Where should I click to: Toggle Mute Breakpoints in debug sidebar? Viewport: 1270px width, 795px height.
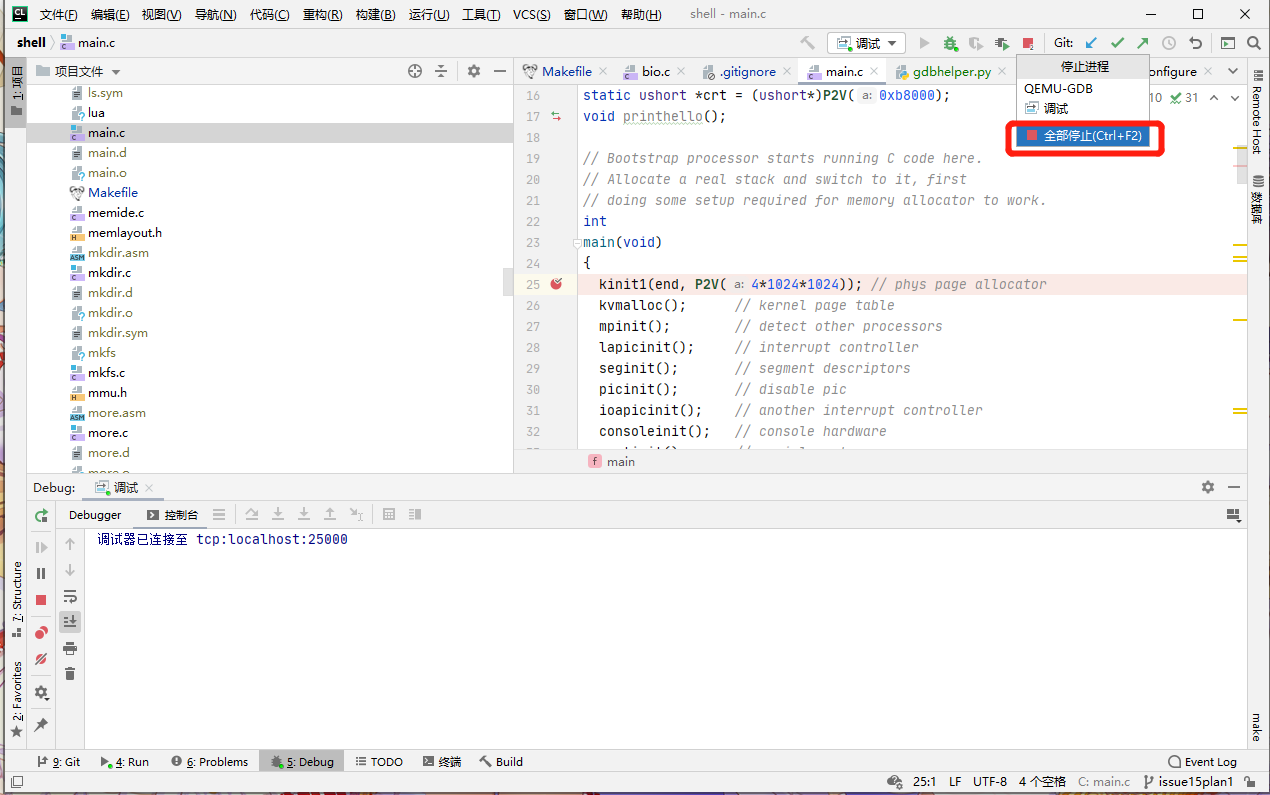(41, 659)
